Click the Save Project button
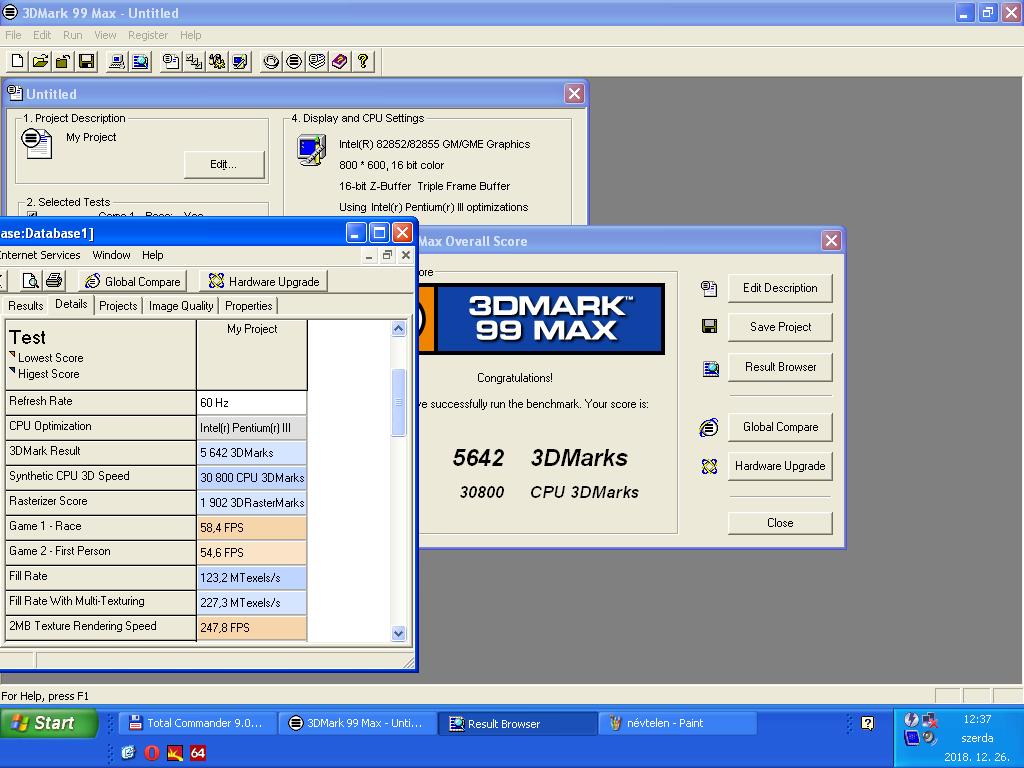Viewport: 1024px width, 768px height. click(780, 327)
